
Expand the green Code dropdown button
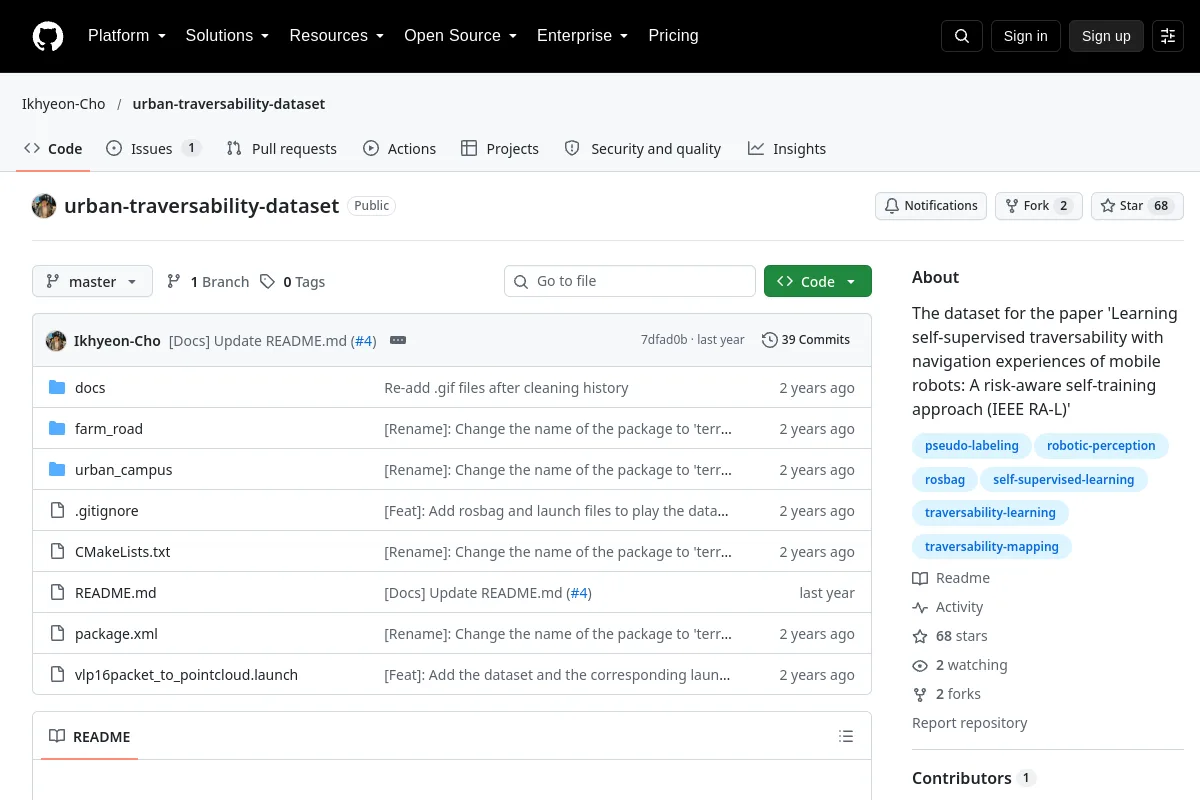click(818, 282)
